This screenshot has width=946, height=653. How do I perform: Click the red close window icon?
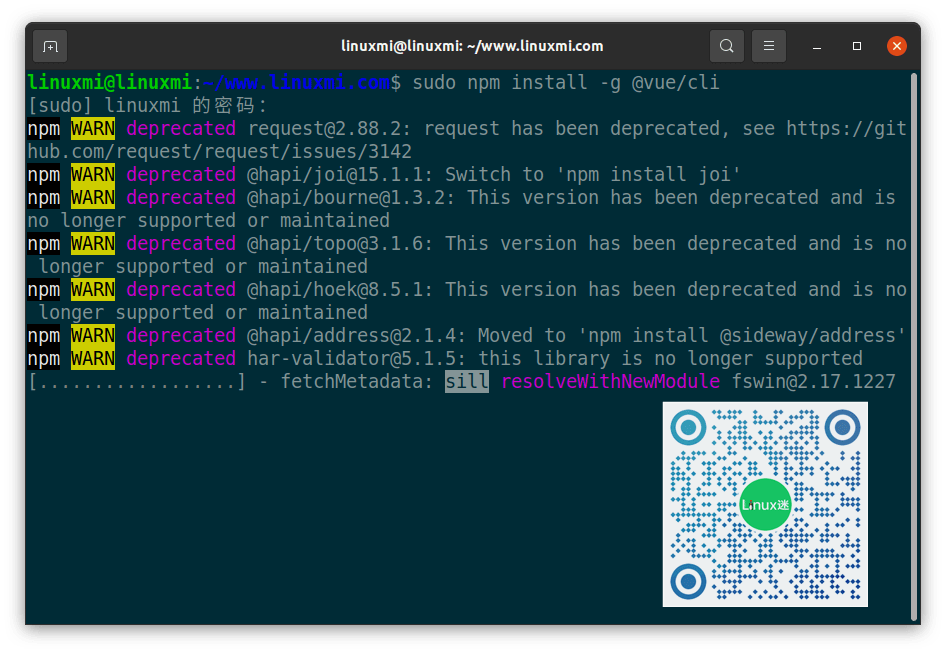tap(897, 46)
